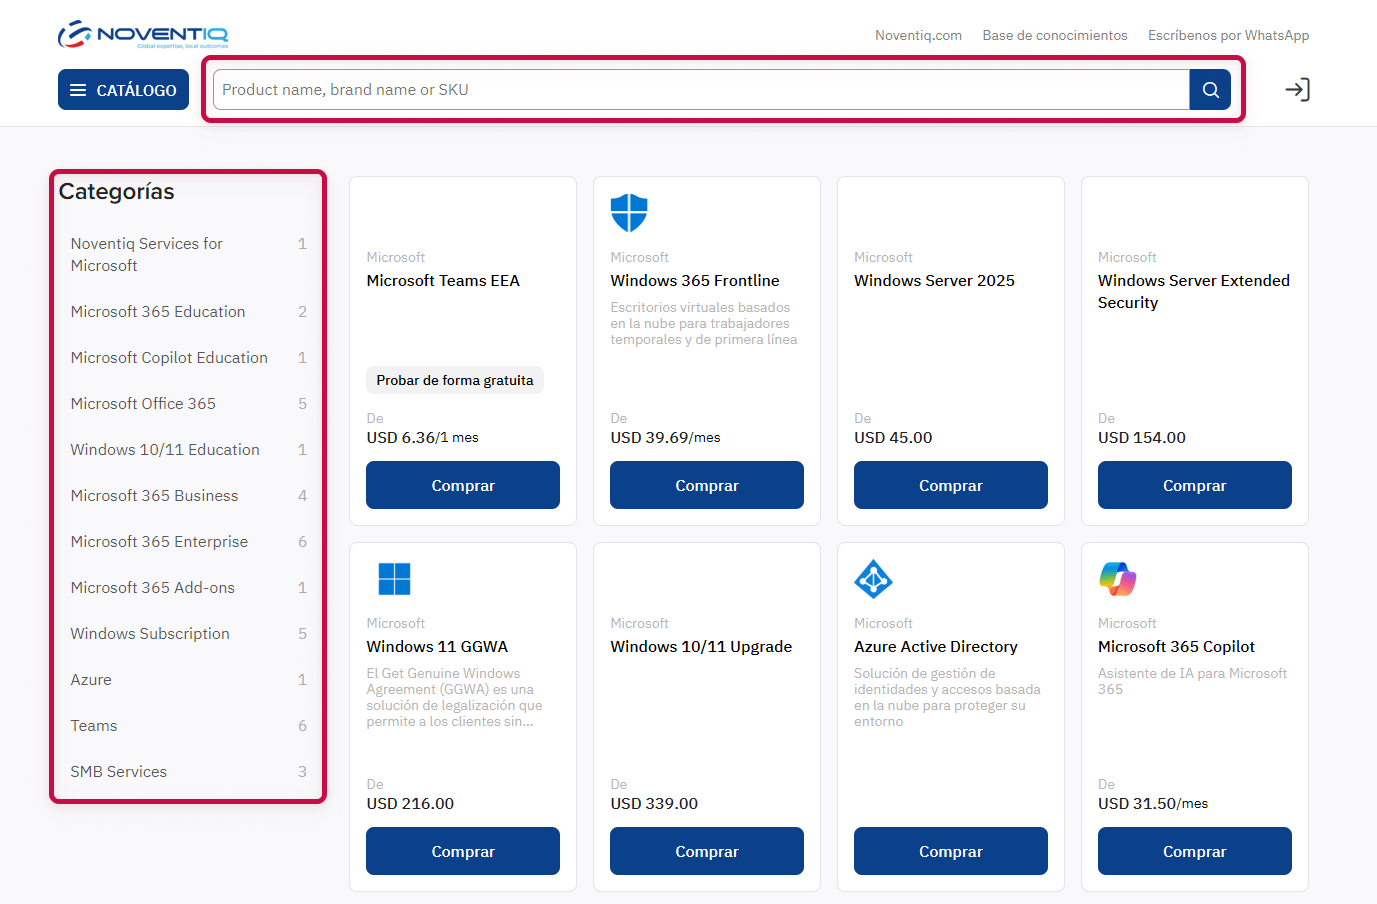The height and width of the screenshot is (904, 1377).
Task: Open Escríbenos por WhatsApp link
Action: tap(1228, 35)
